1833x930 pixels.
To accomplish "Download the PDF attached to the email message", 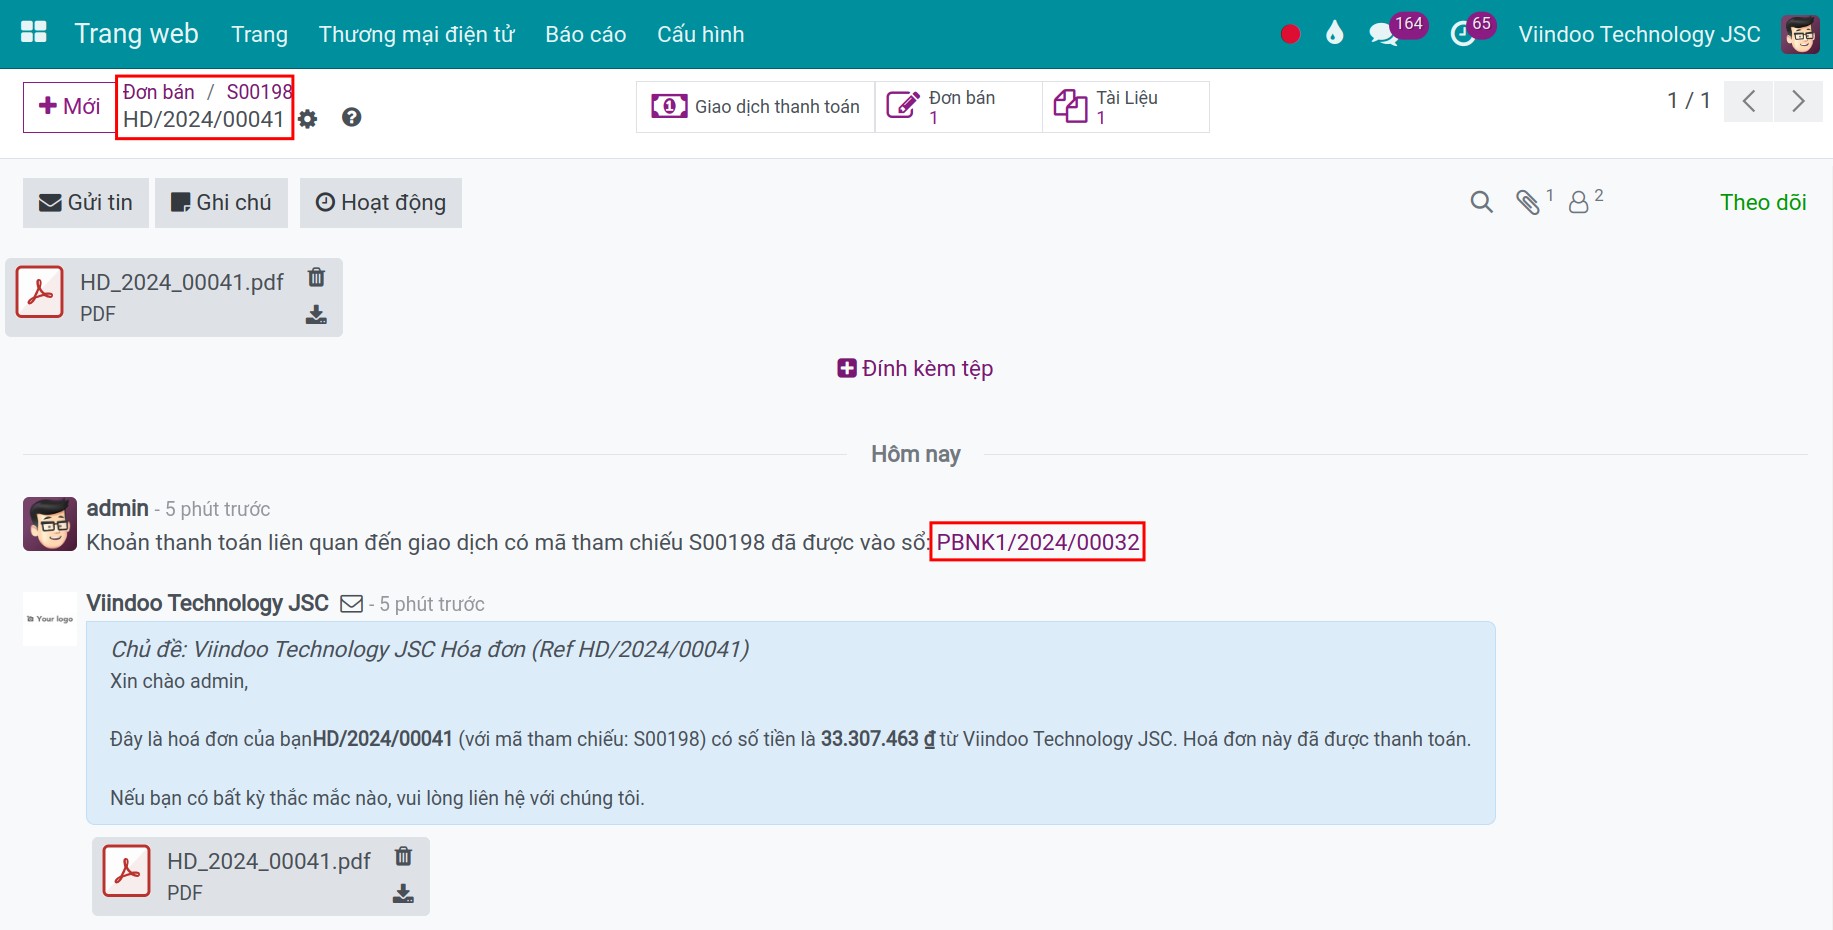I will point(403,894).
